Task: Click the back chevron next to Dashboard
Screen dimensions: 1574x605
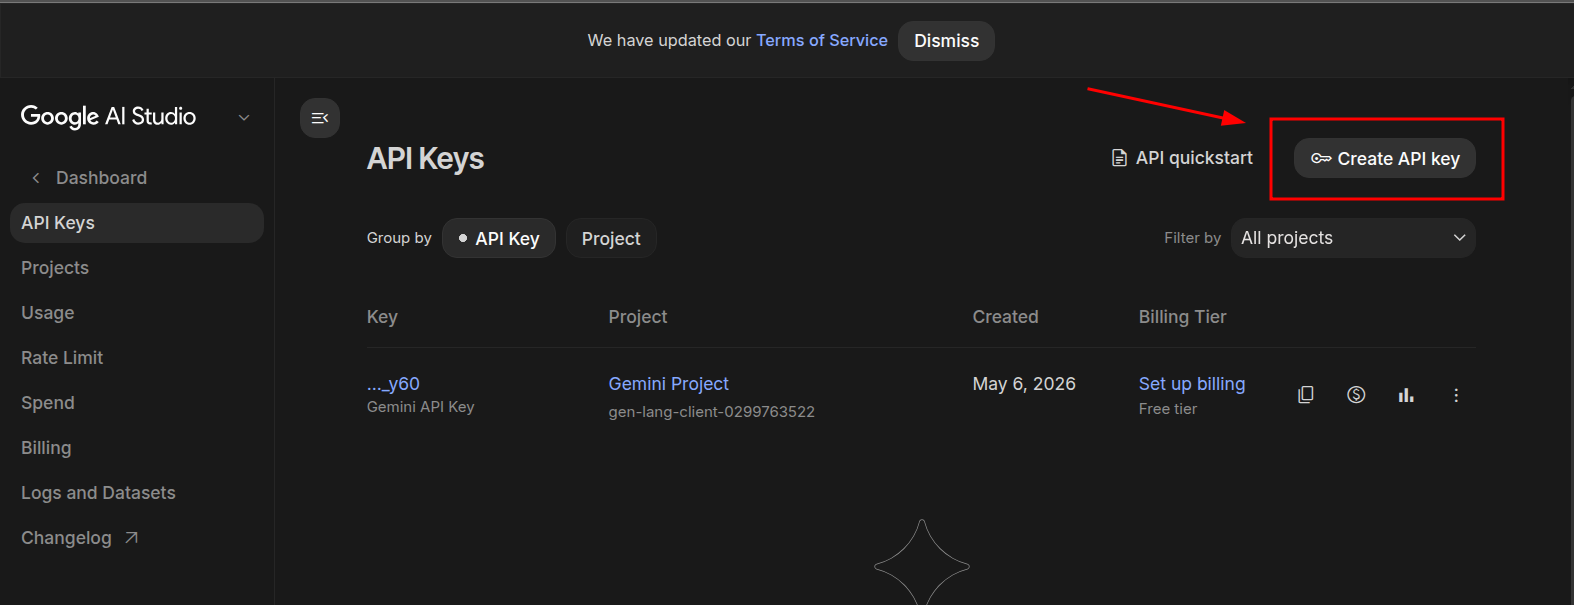Action: tap(36, 178)
